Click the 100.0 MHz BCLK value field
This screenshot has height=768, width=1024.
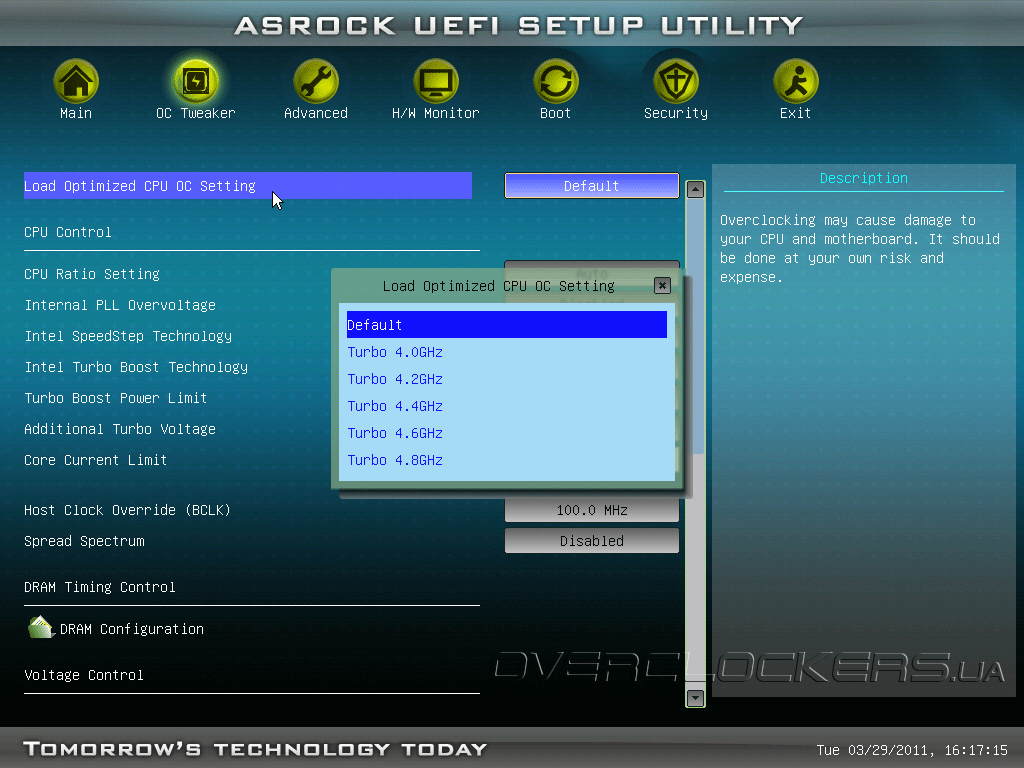pyautogui.click(x=592, y=510)
